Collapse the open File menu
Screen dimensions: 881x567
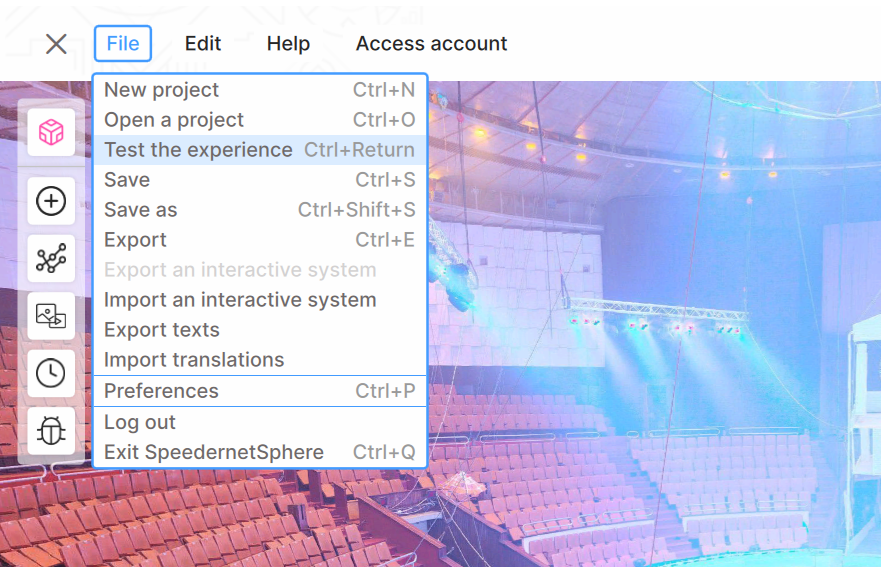[123, 44]
